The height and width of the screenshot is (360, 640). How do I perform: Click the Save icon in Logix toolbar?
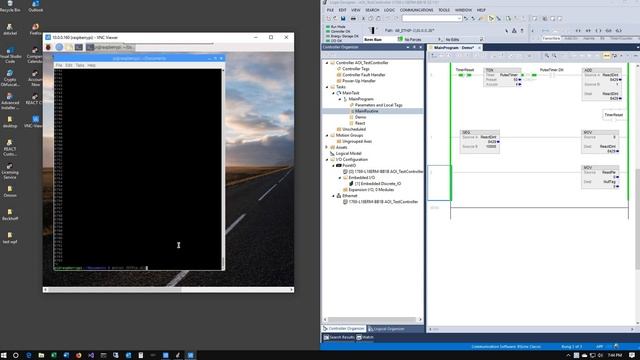point(343,18)
